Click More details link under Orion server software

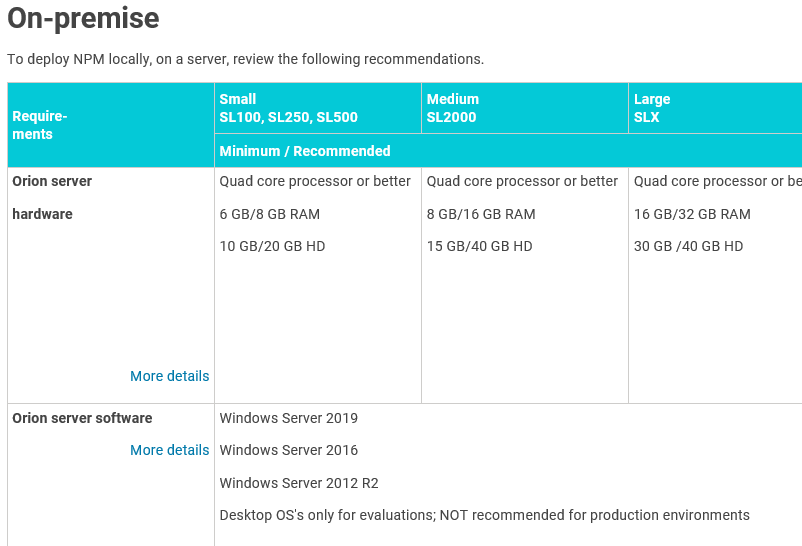click(x=169, y=450)
